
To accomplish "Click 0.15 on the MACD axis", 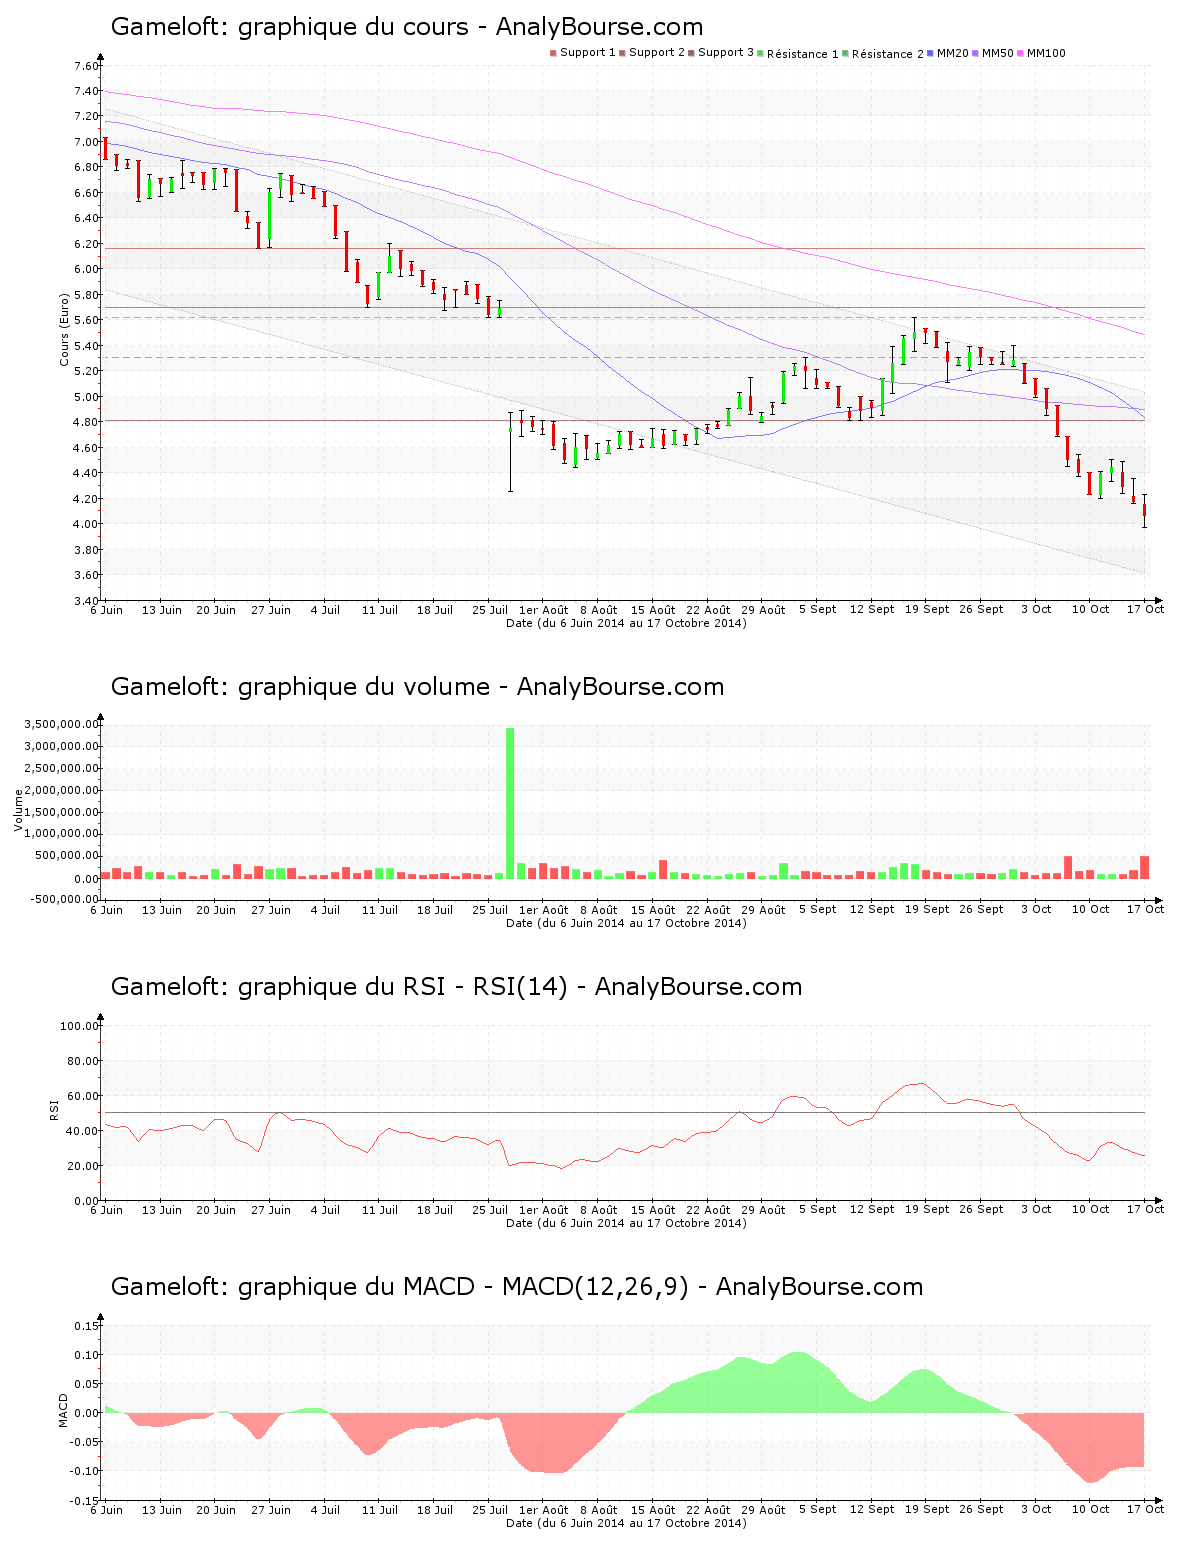I will pos(86,1326).
